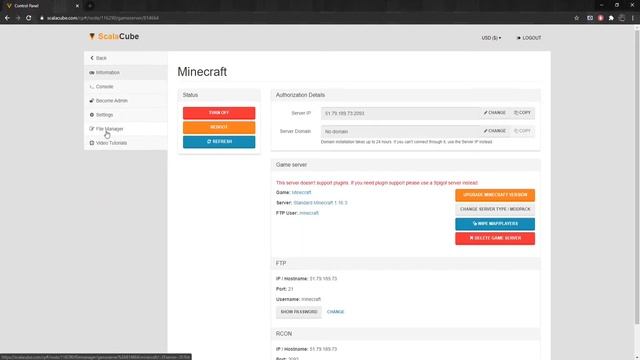This screenshot has height=360, width=640.
Task: Bookmark this page with star icon
Action: click(576, 18)
